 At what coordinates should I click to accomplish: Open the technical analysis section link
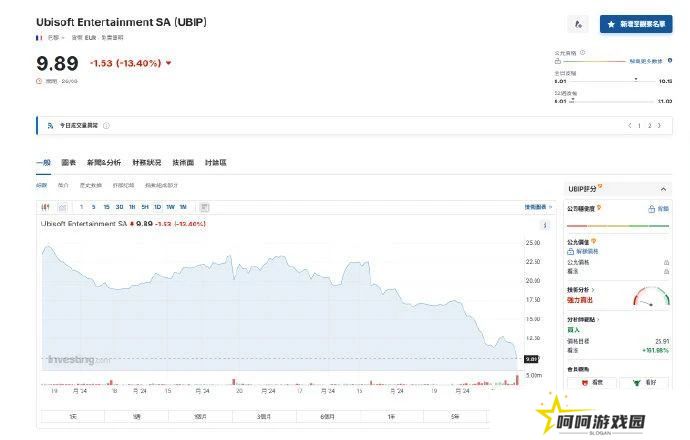click(580, 290)
